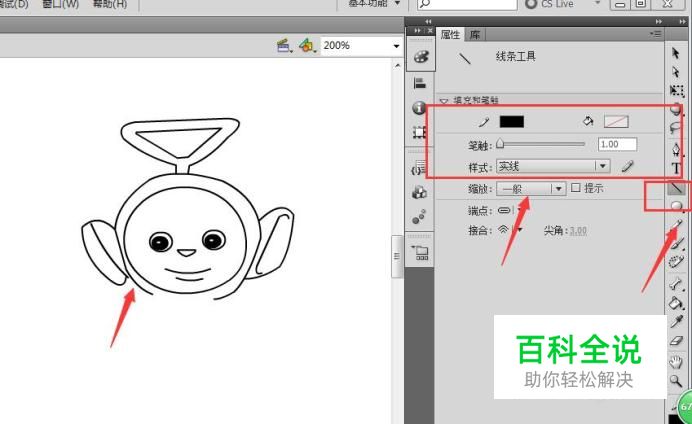Switch to the 属性 tab
This screenshot has height=424, width=692.
450,34
